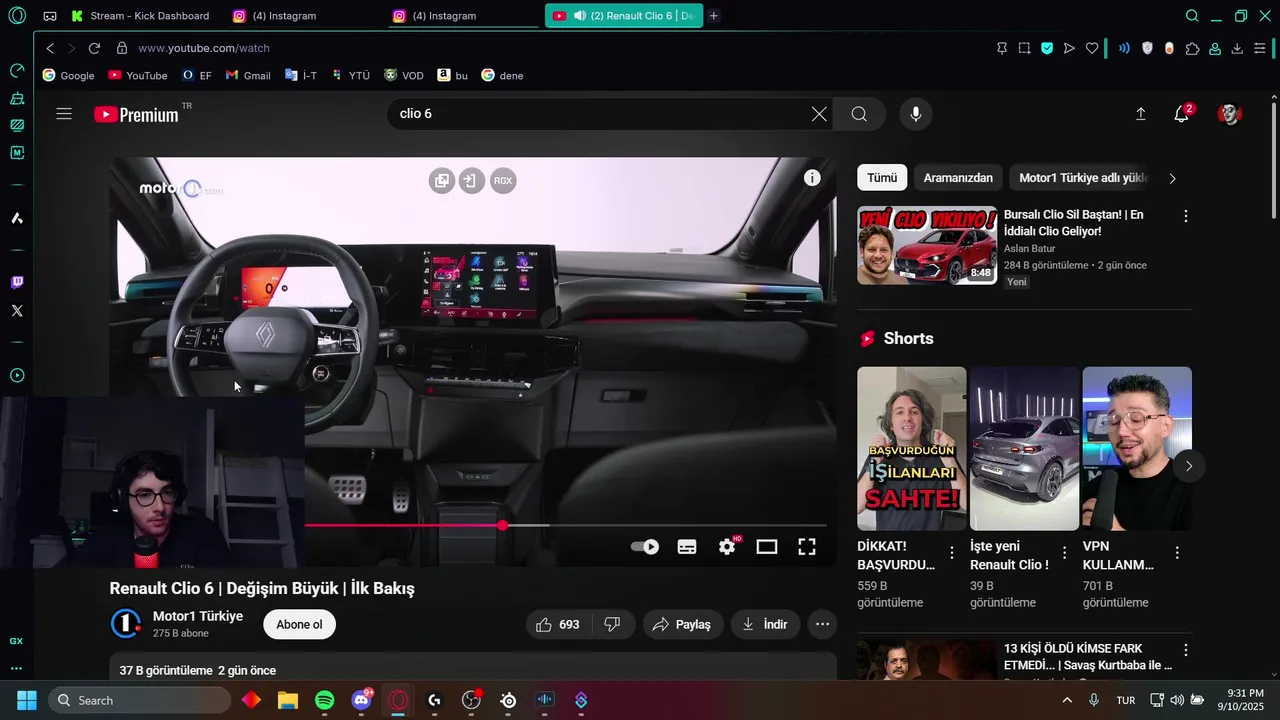Start voice search with microphone icon
This screenshot has width=1280, height=720.
coord(915,114)
